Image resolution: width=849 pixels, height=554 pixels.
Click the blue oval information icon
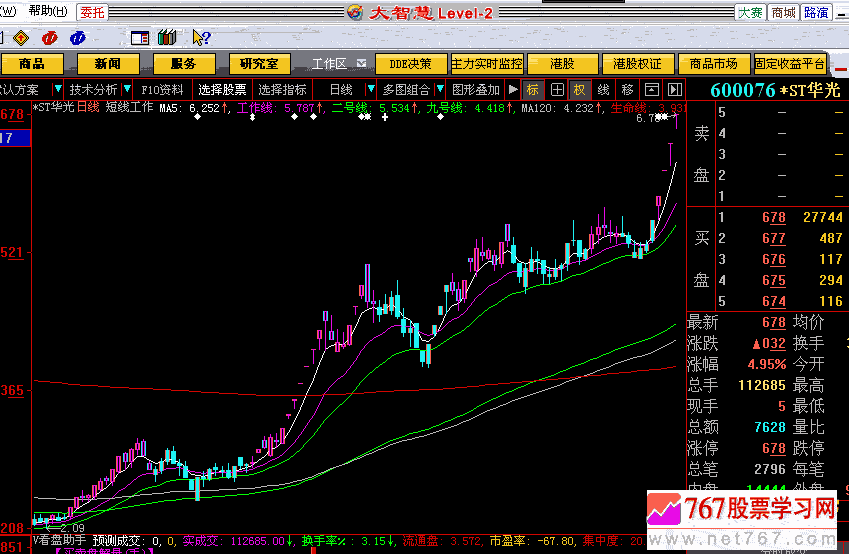pyautogui.click(x=78, y=38)
